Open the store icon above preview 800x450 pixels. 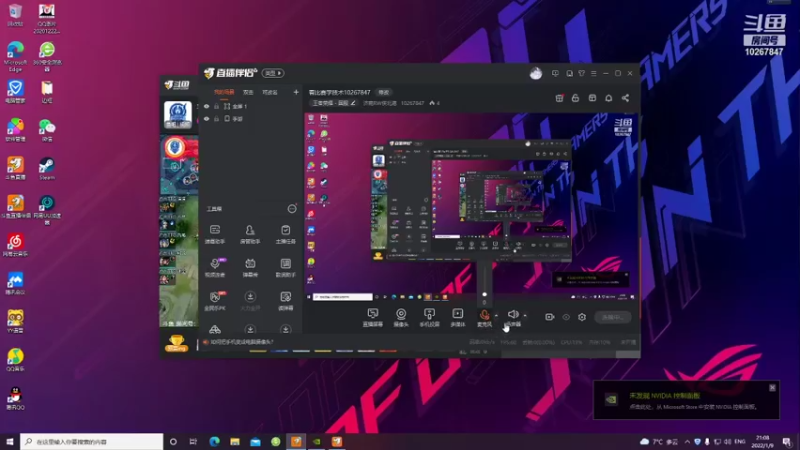point(592,98)
